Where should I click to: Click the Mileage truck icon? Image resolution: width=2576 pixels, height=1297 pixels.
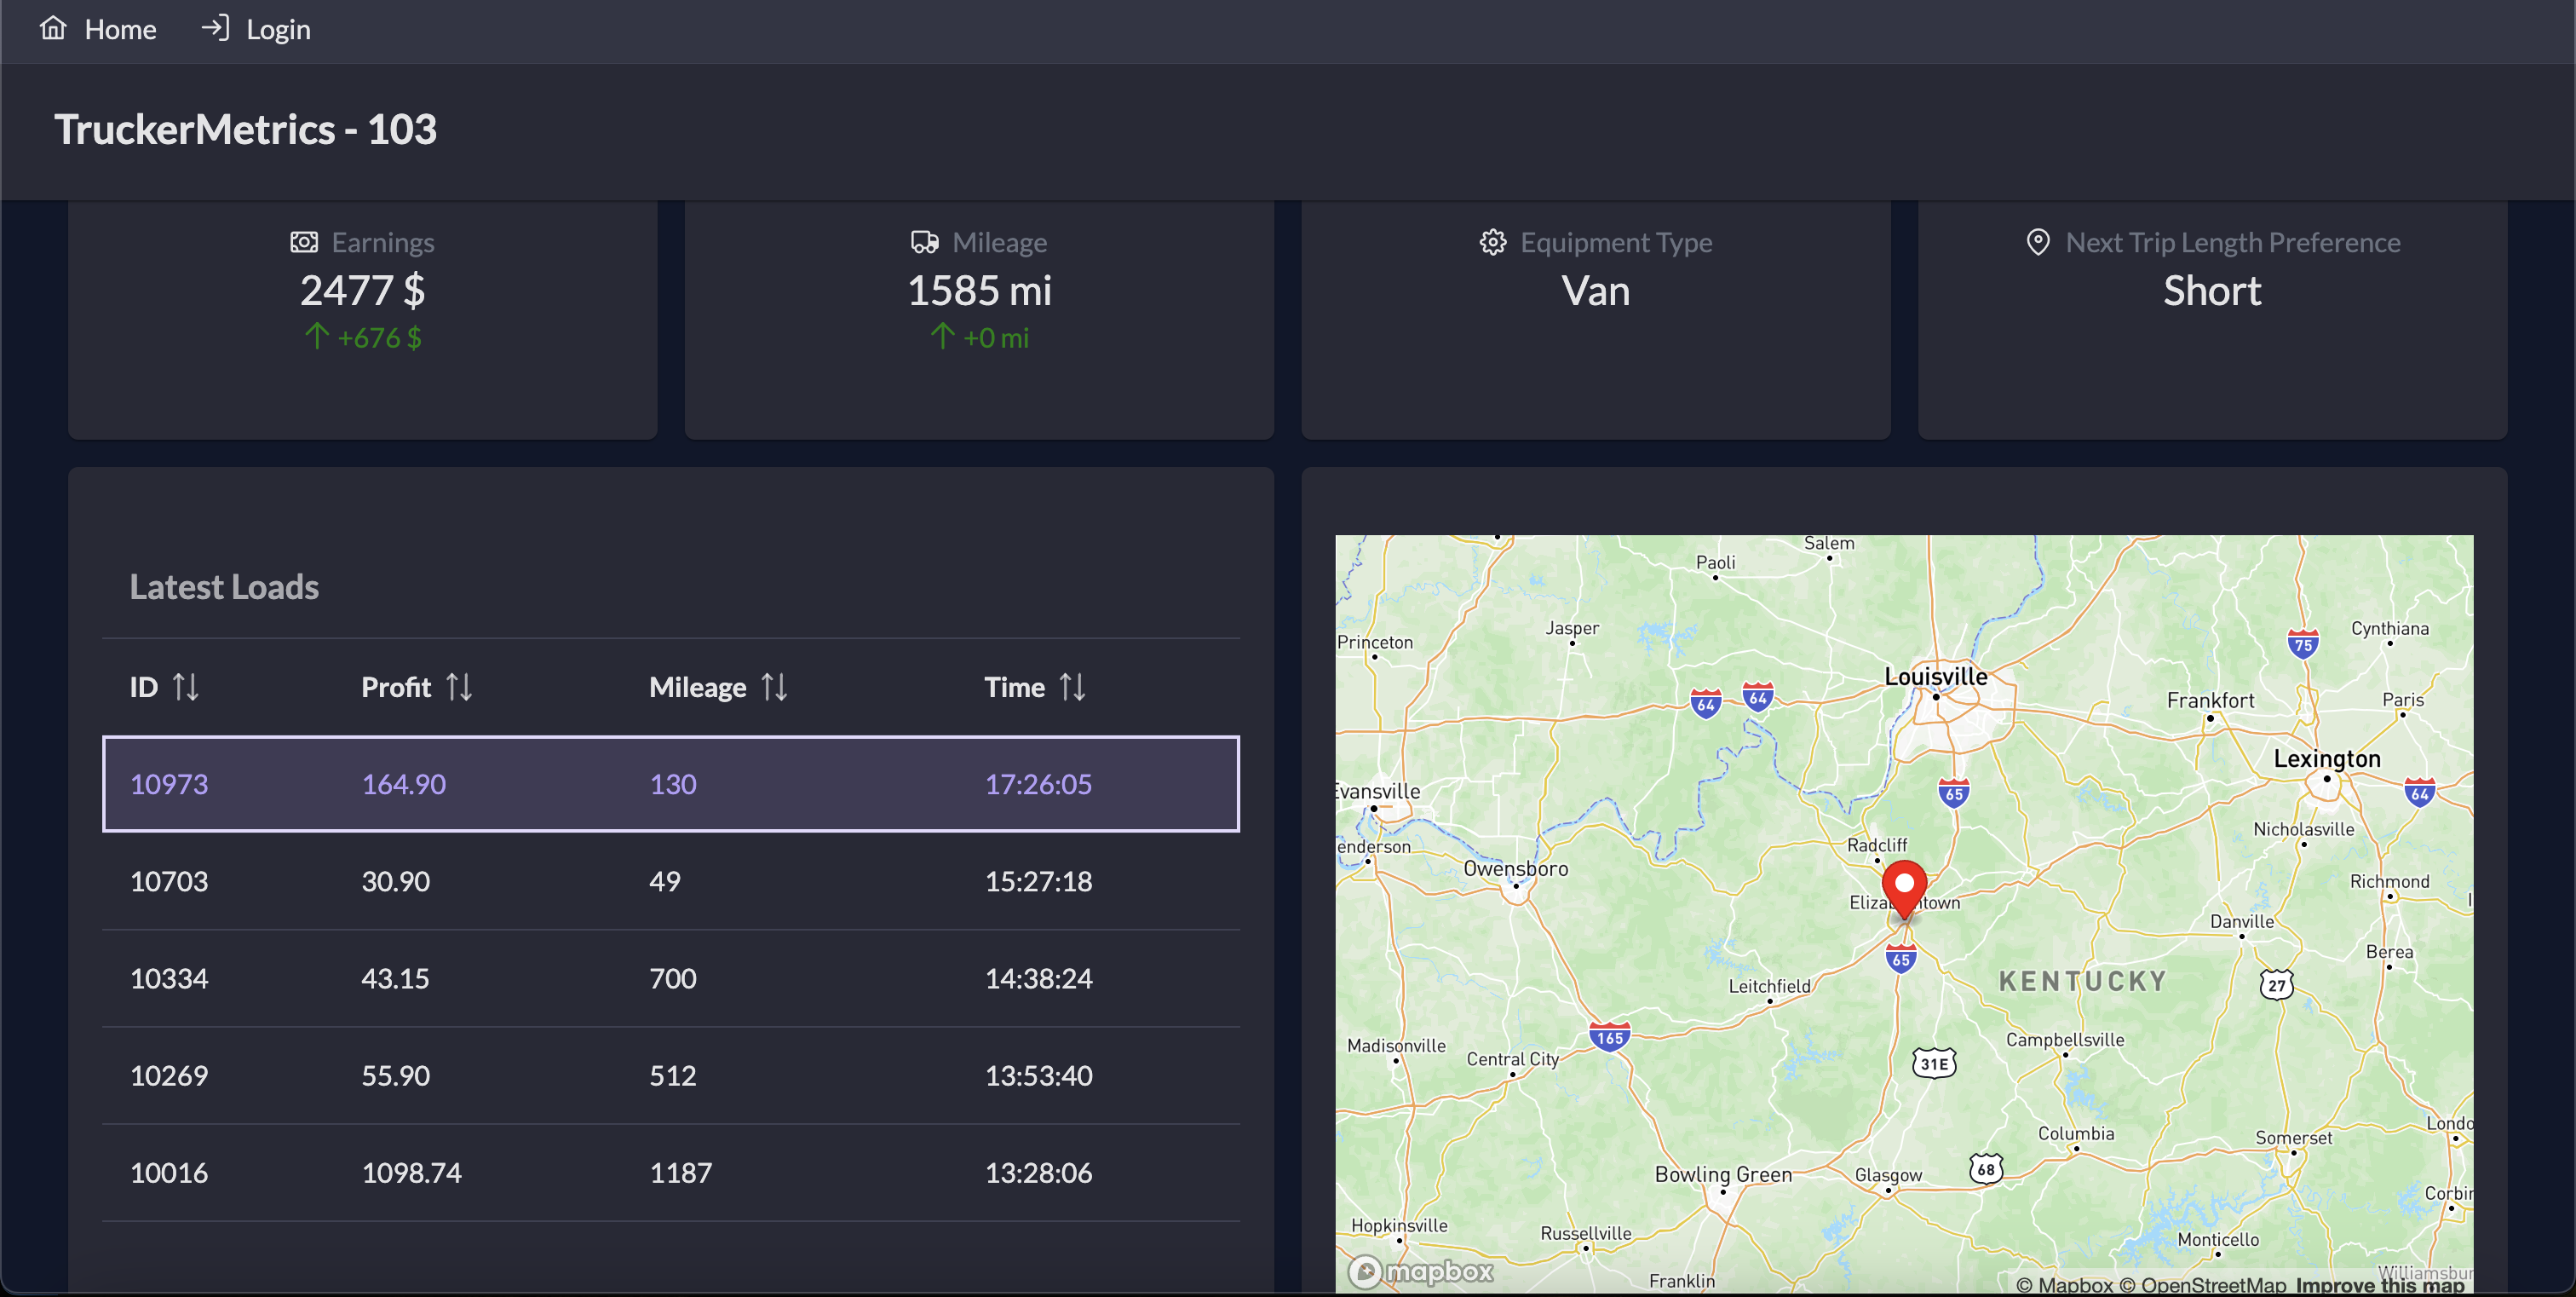pos(924,242)
